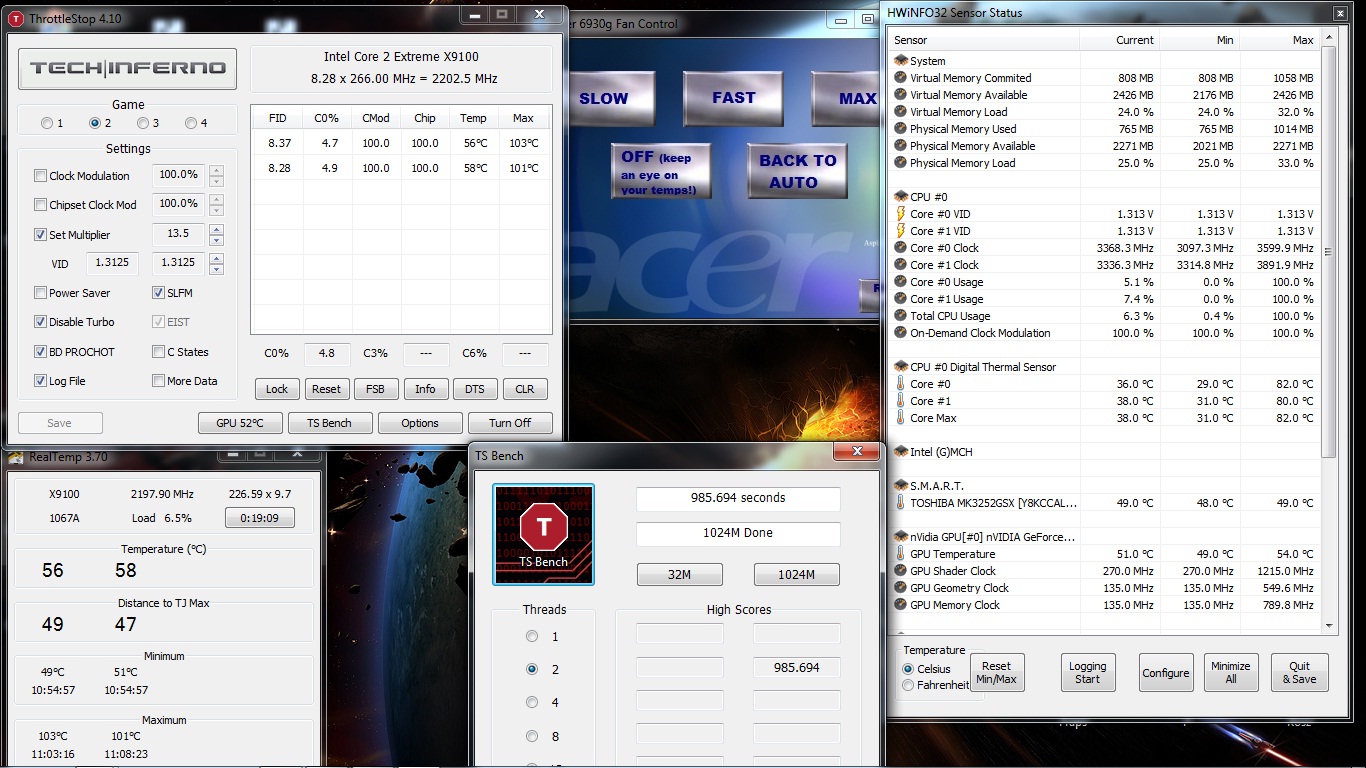Select the System group chip icon in HWiNFO32
Viewport: 1366px width, 768px height.
point(901,61)
